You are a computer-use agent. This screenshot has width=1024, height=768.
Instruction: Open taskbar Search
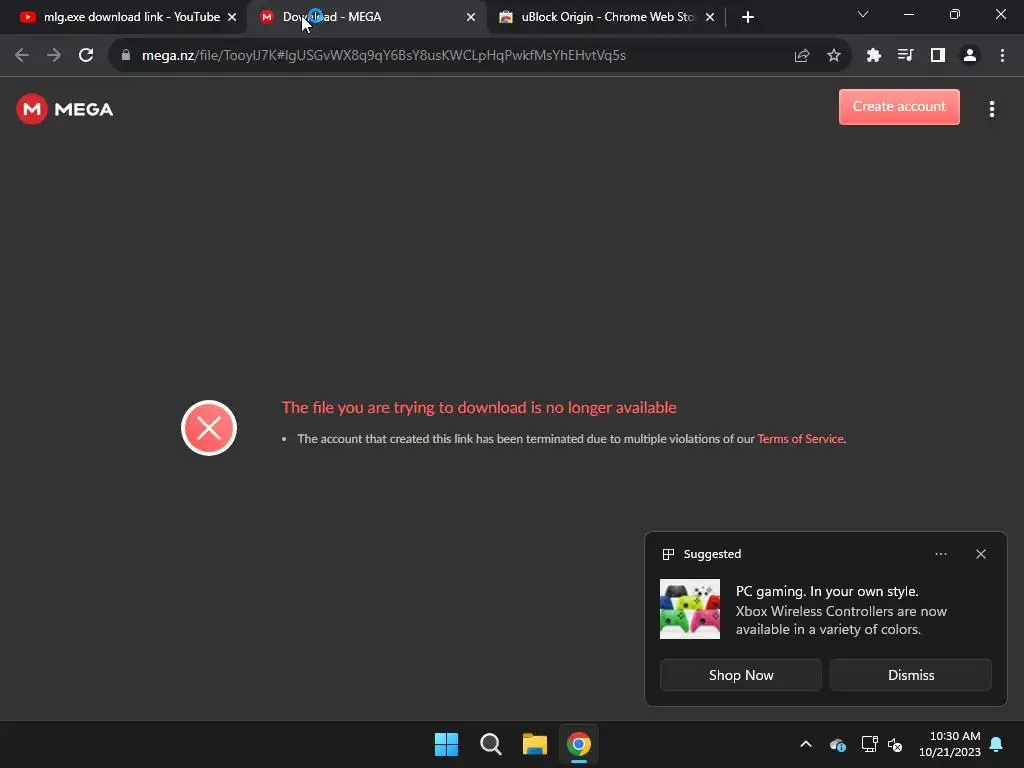(490, 744)
